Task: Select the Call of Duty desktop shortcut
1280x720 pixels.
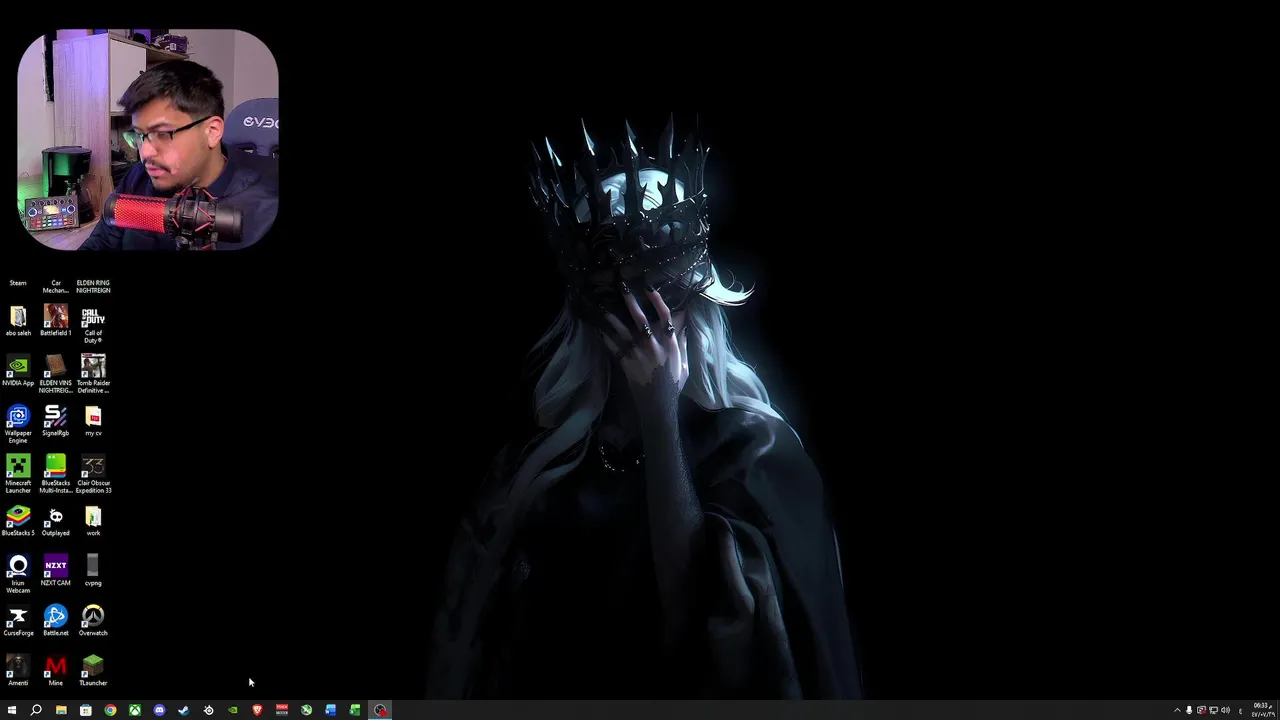Action: [93, 324]
